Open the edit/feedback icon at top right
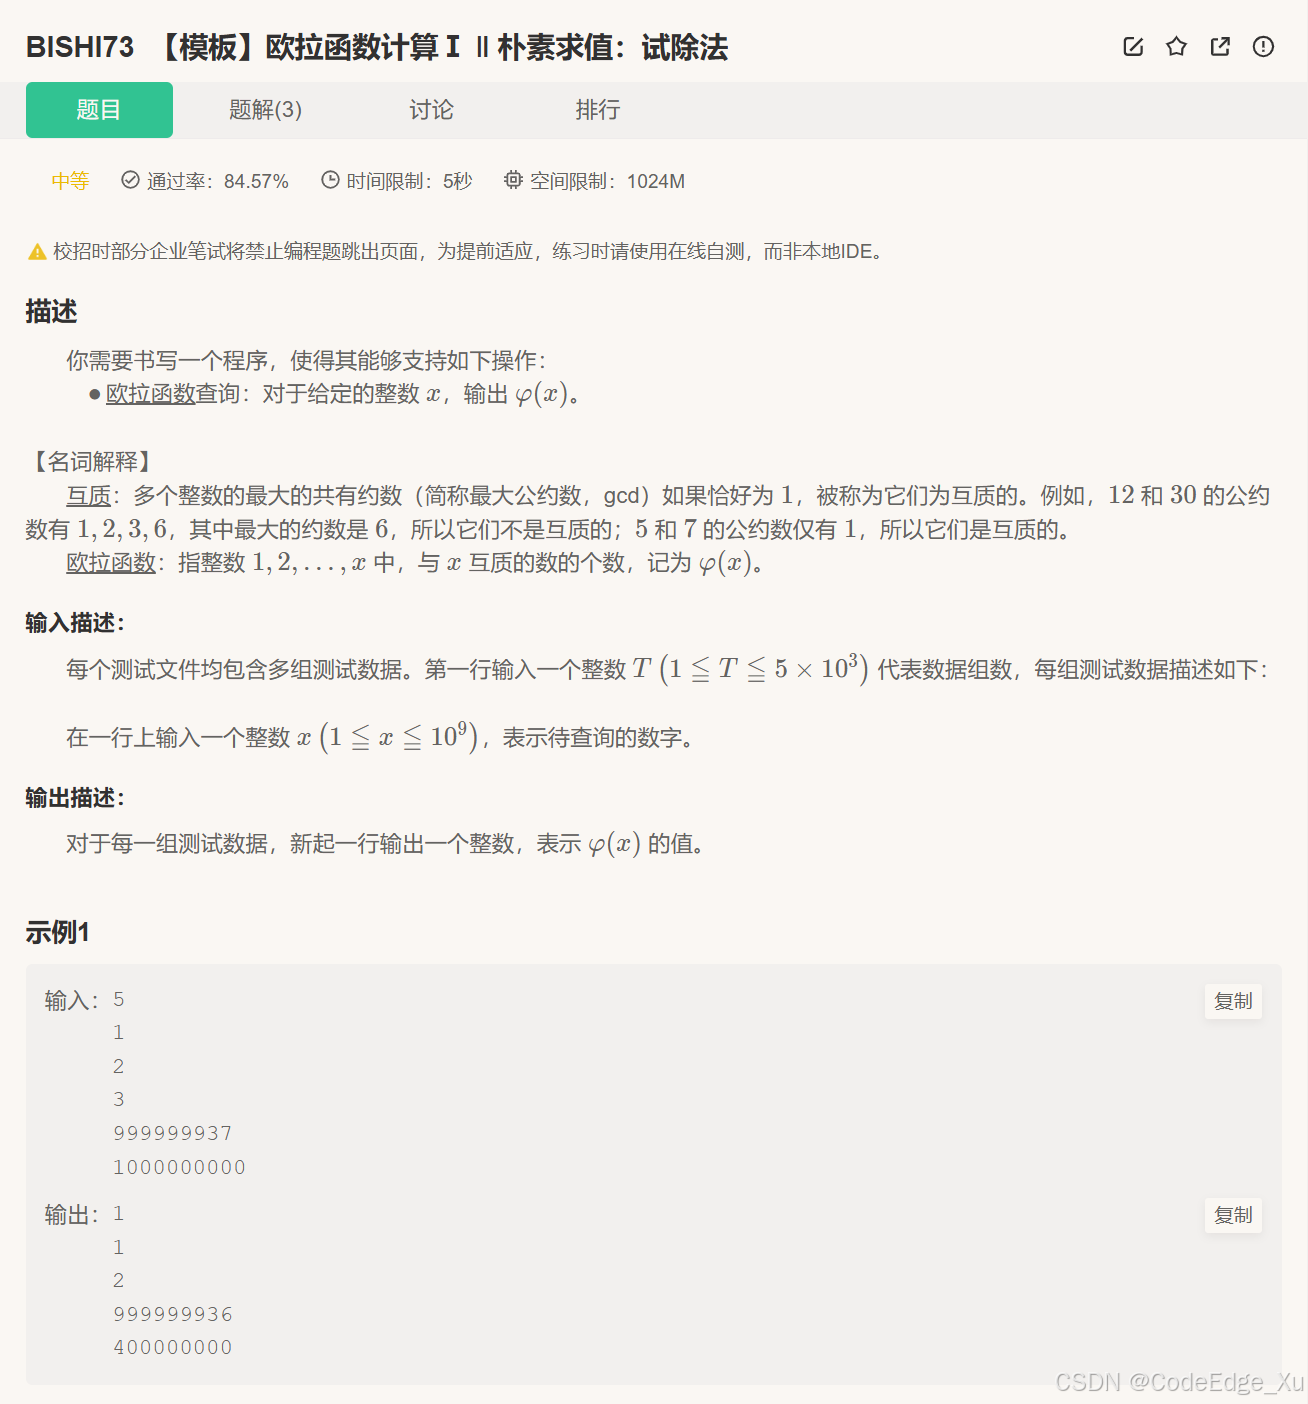The image size is (1308, 1404). coord(1132,46)
